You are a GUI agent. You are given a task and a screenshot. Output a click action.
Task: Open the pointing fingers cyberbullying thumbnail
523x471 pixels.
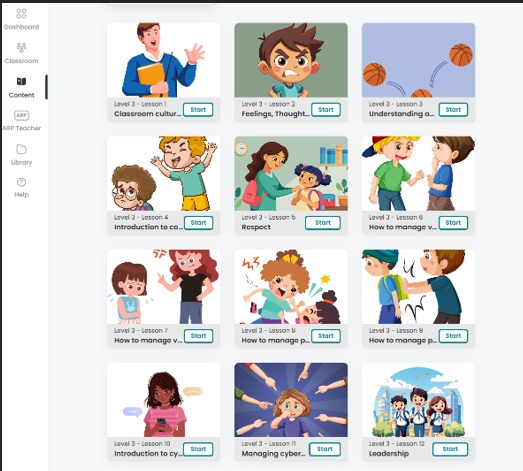click(291, 400)
